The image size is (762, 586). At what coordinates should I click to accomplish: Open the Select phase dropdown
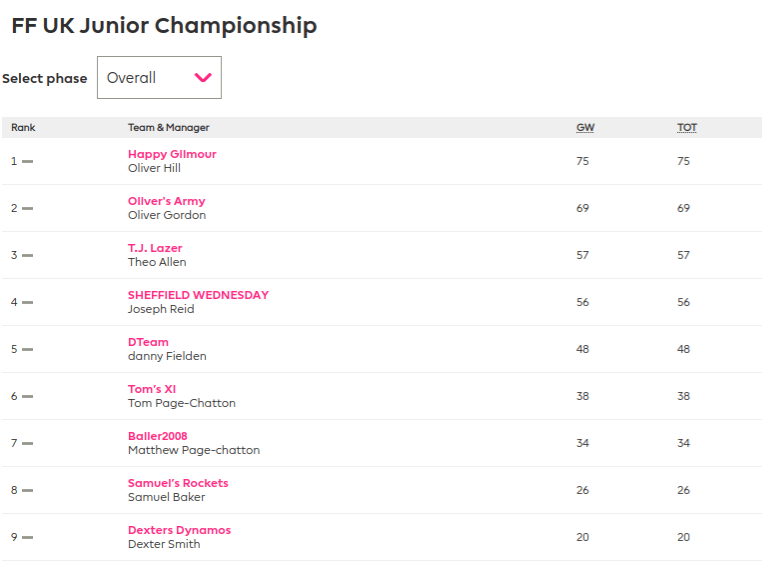coord(158,78)
